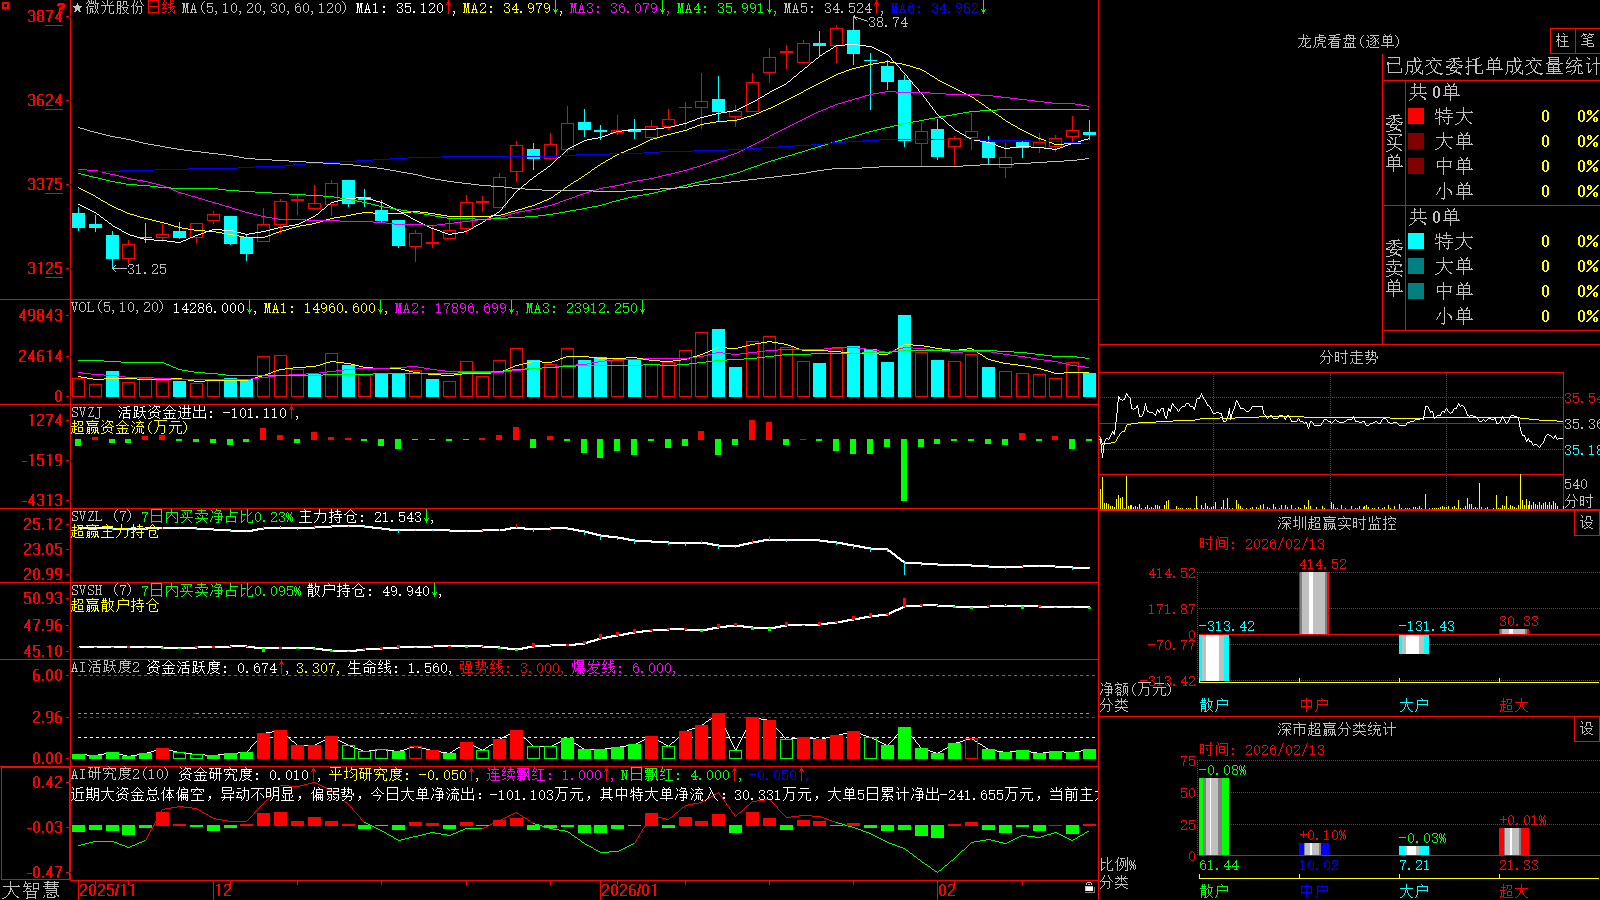
Task: Click 中户 label in 深圳超赢实时监控
Action: [x=1313, y=705]
